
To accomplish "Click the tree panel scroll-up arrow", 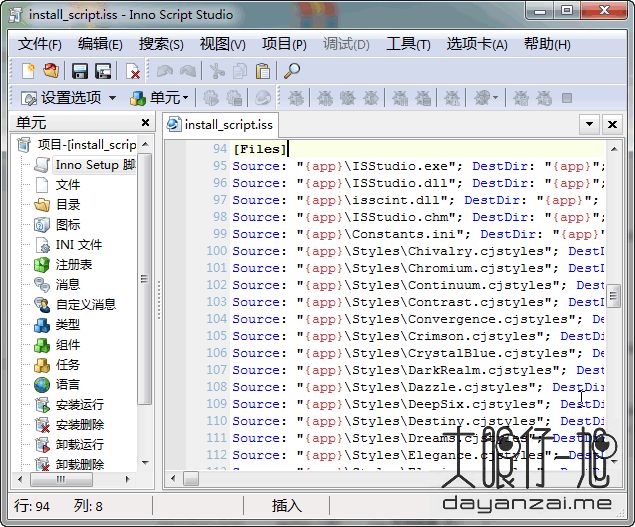I will pyautogui.click(x=145, y=145).
